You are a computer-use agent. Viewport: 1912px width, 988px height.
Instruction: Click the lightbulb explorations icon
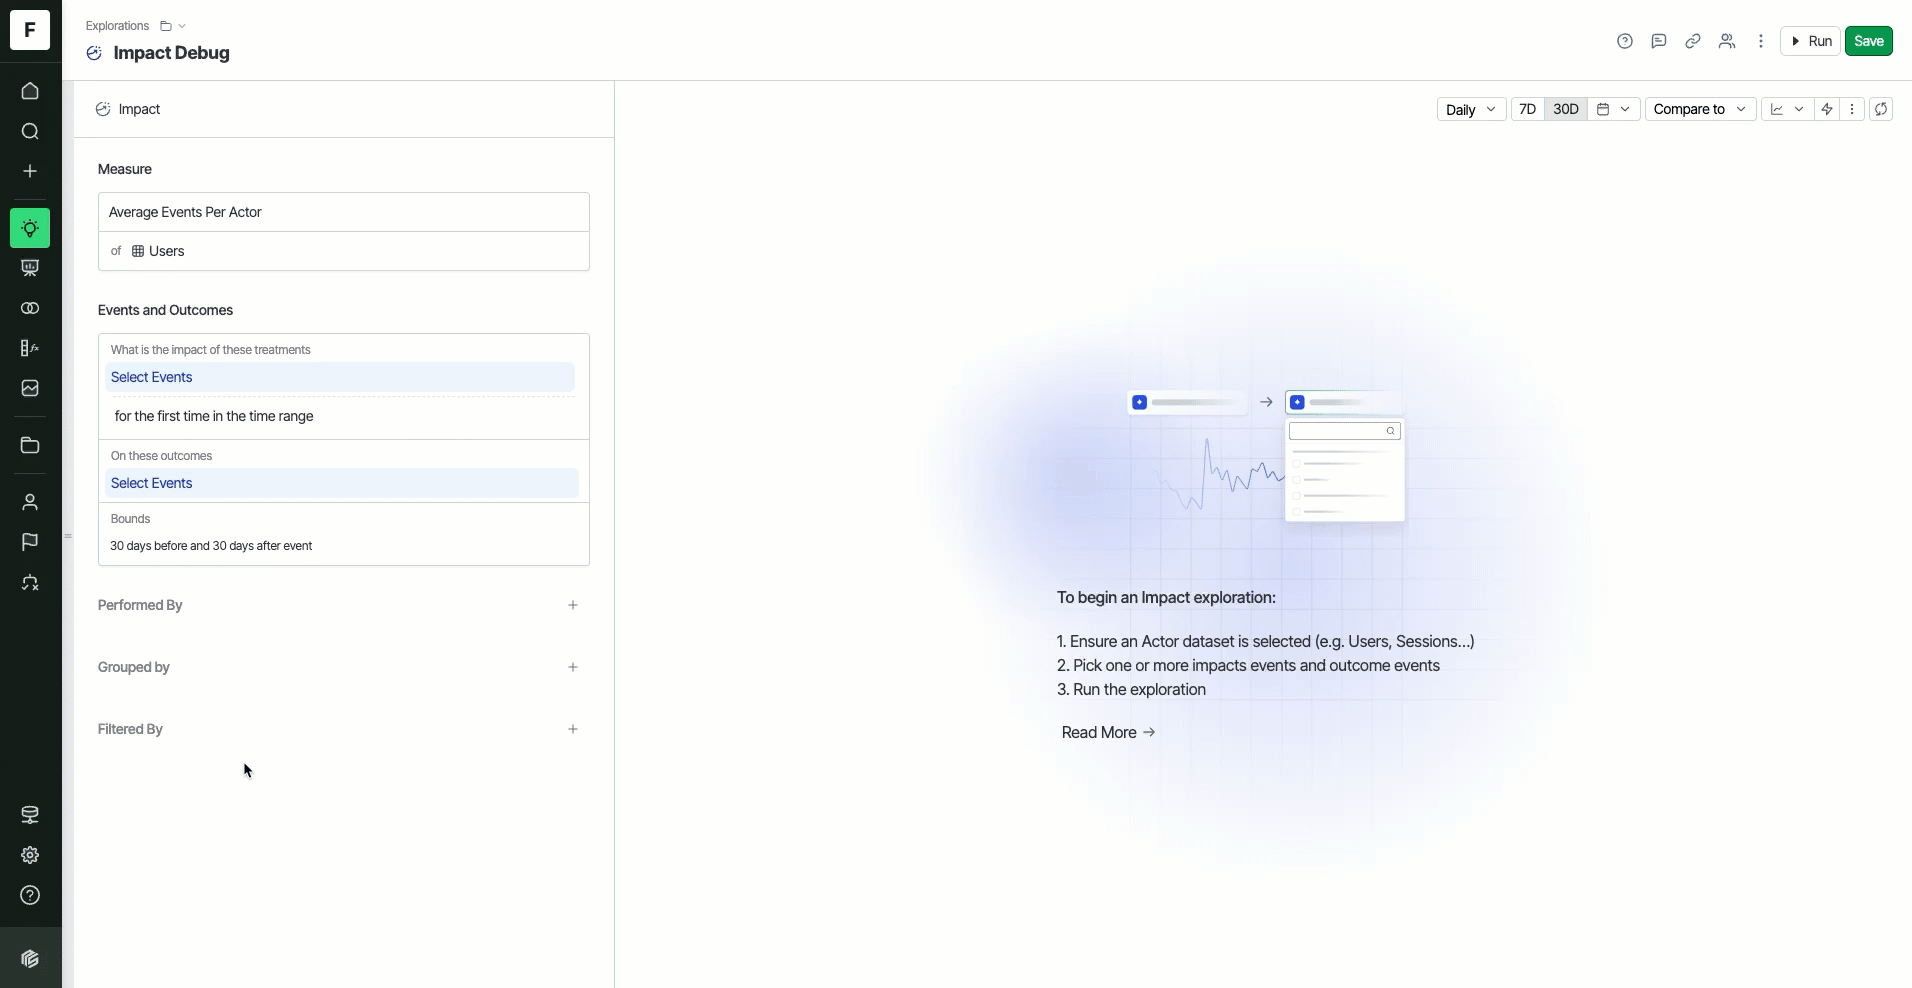[x=30, y=228]
